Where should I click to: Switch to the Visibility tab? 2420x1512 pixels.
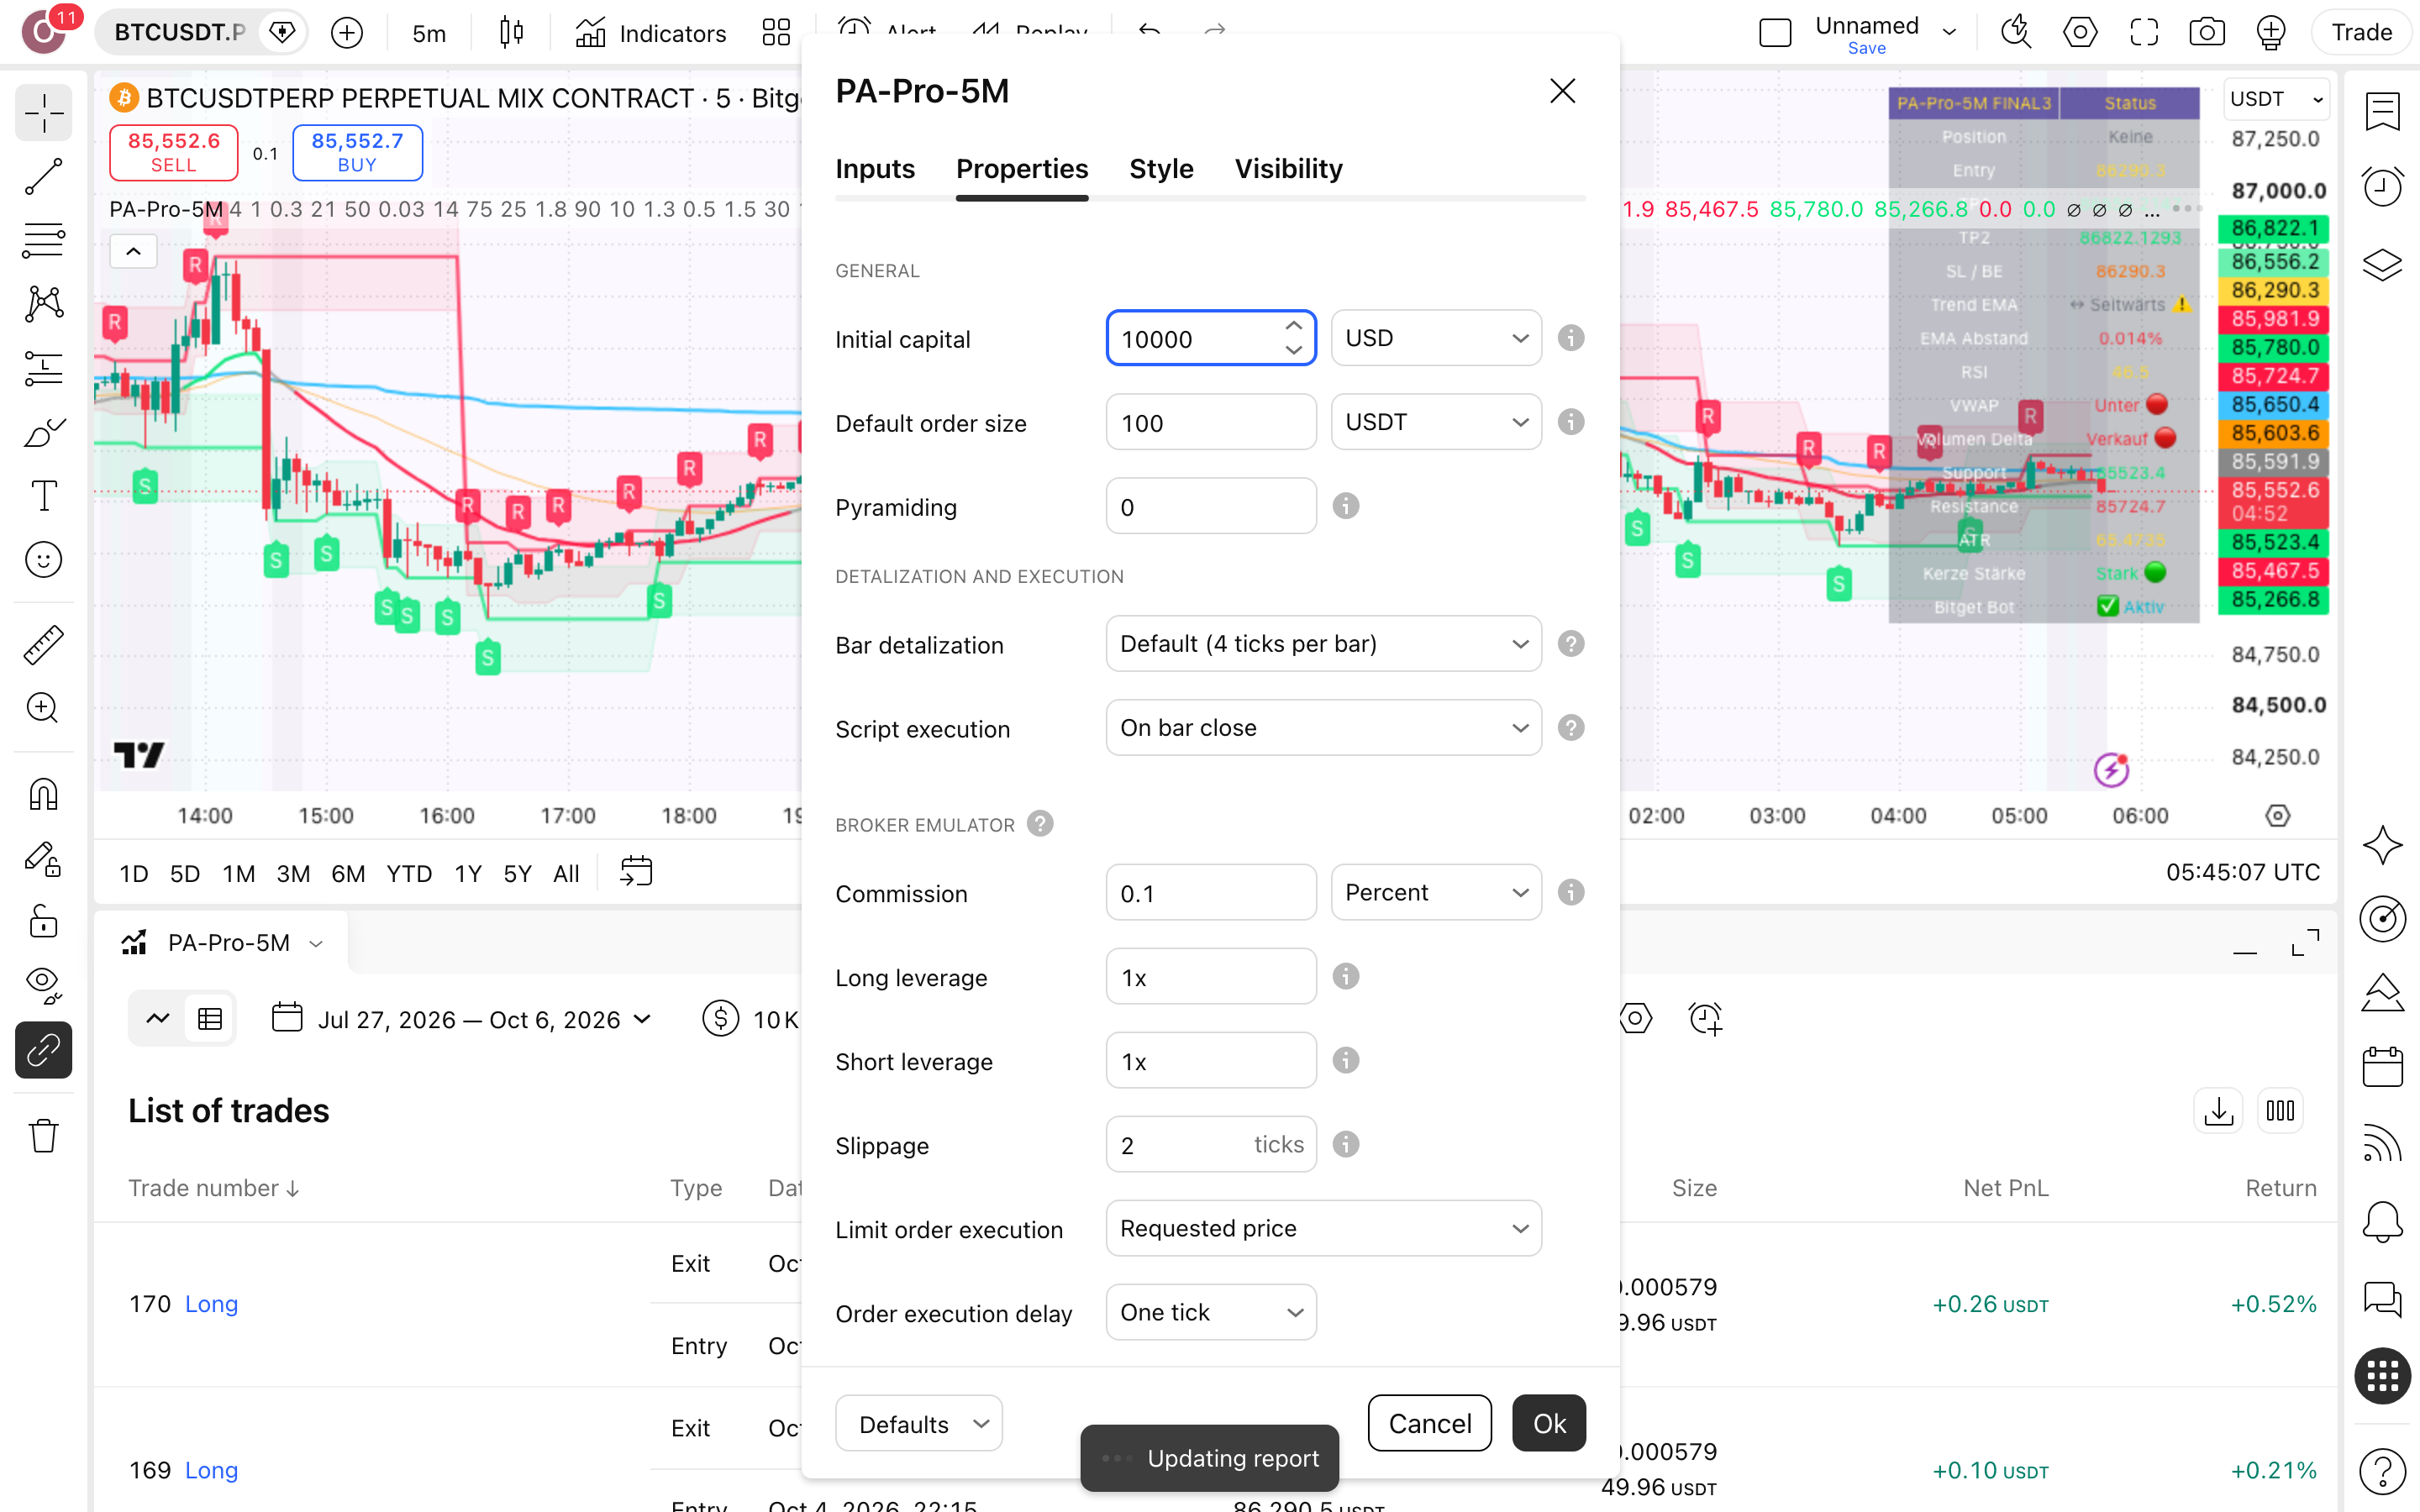(x=1288, y=169)
